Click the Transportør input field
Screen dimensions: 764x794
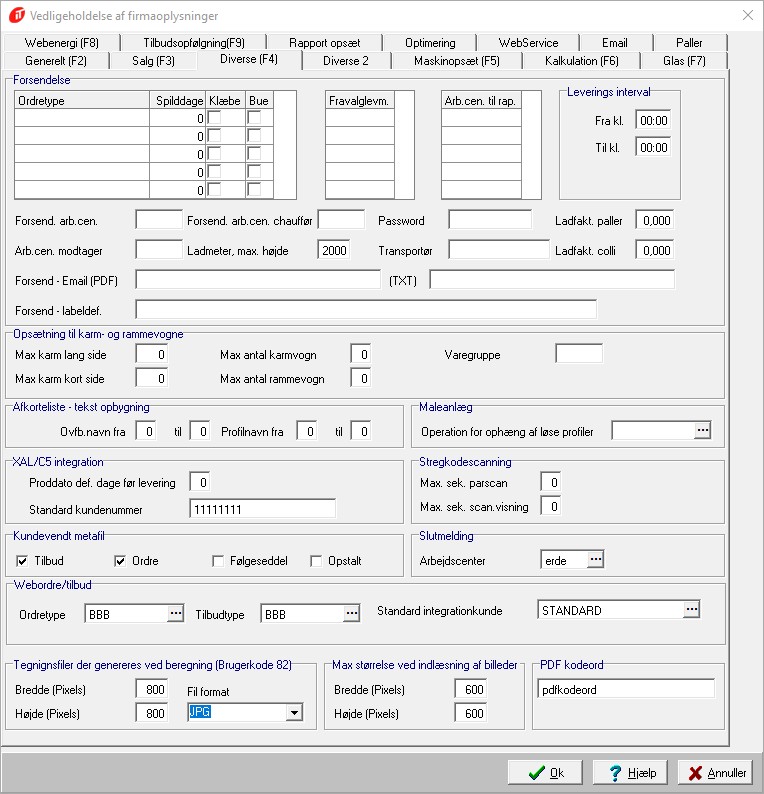pos(499,250)
